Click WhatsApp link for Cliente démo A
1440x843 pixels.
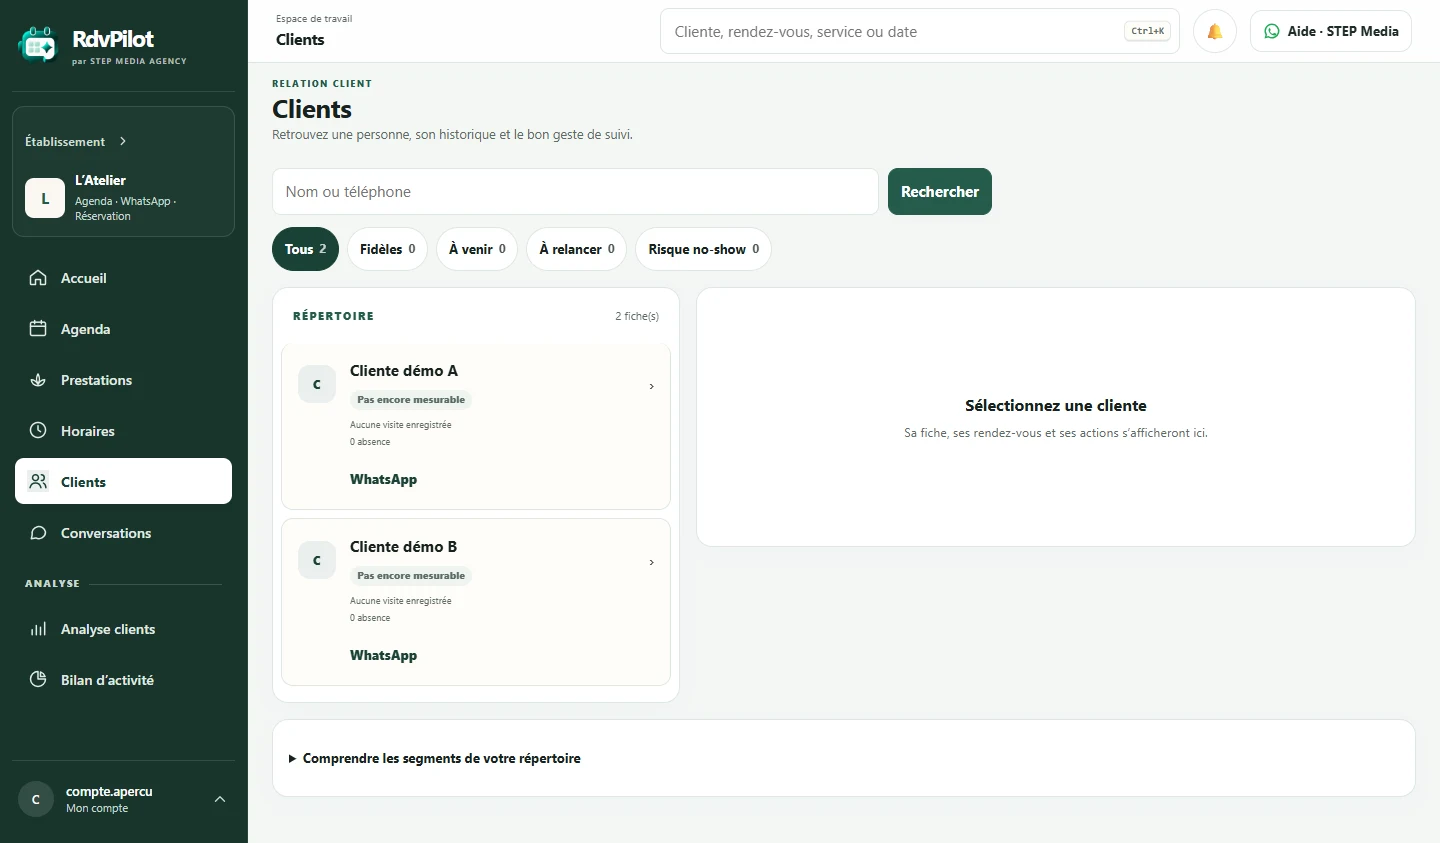[x=383, y=479]
